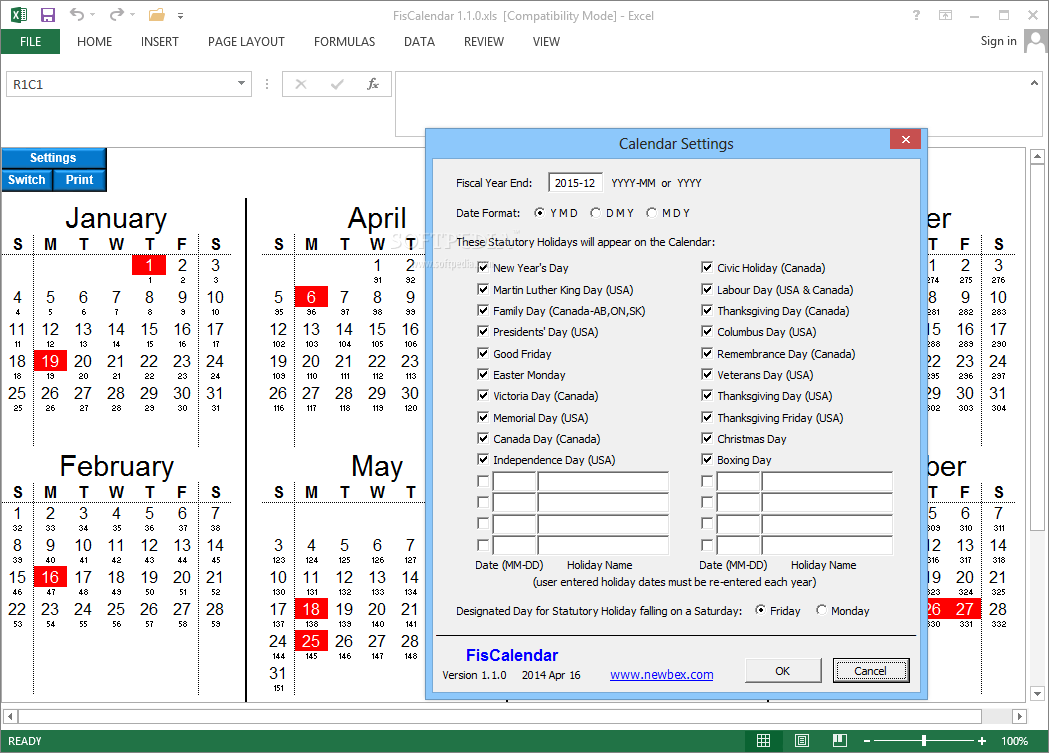Zoom in with the plus button

(x=981, y=741)
